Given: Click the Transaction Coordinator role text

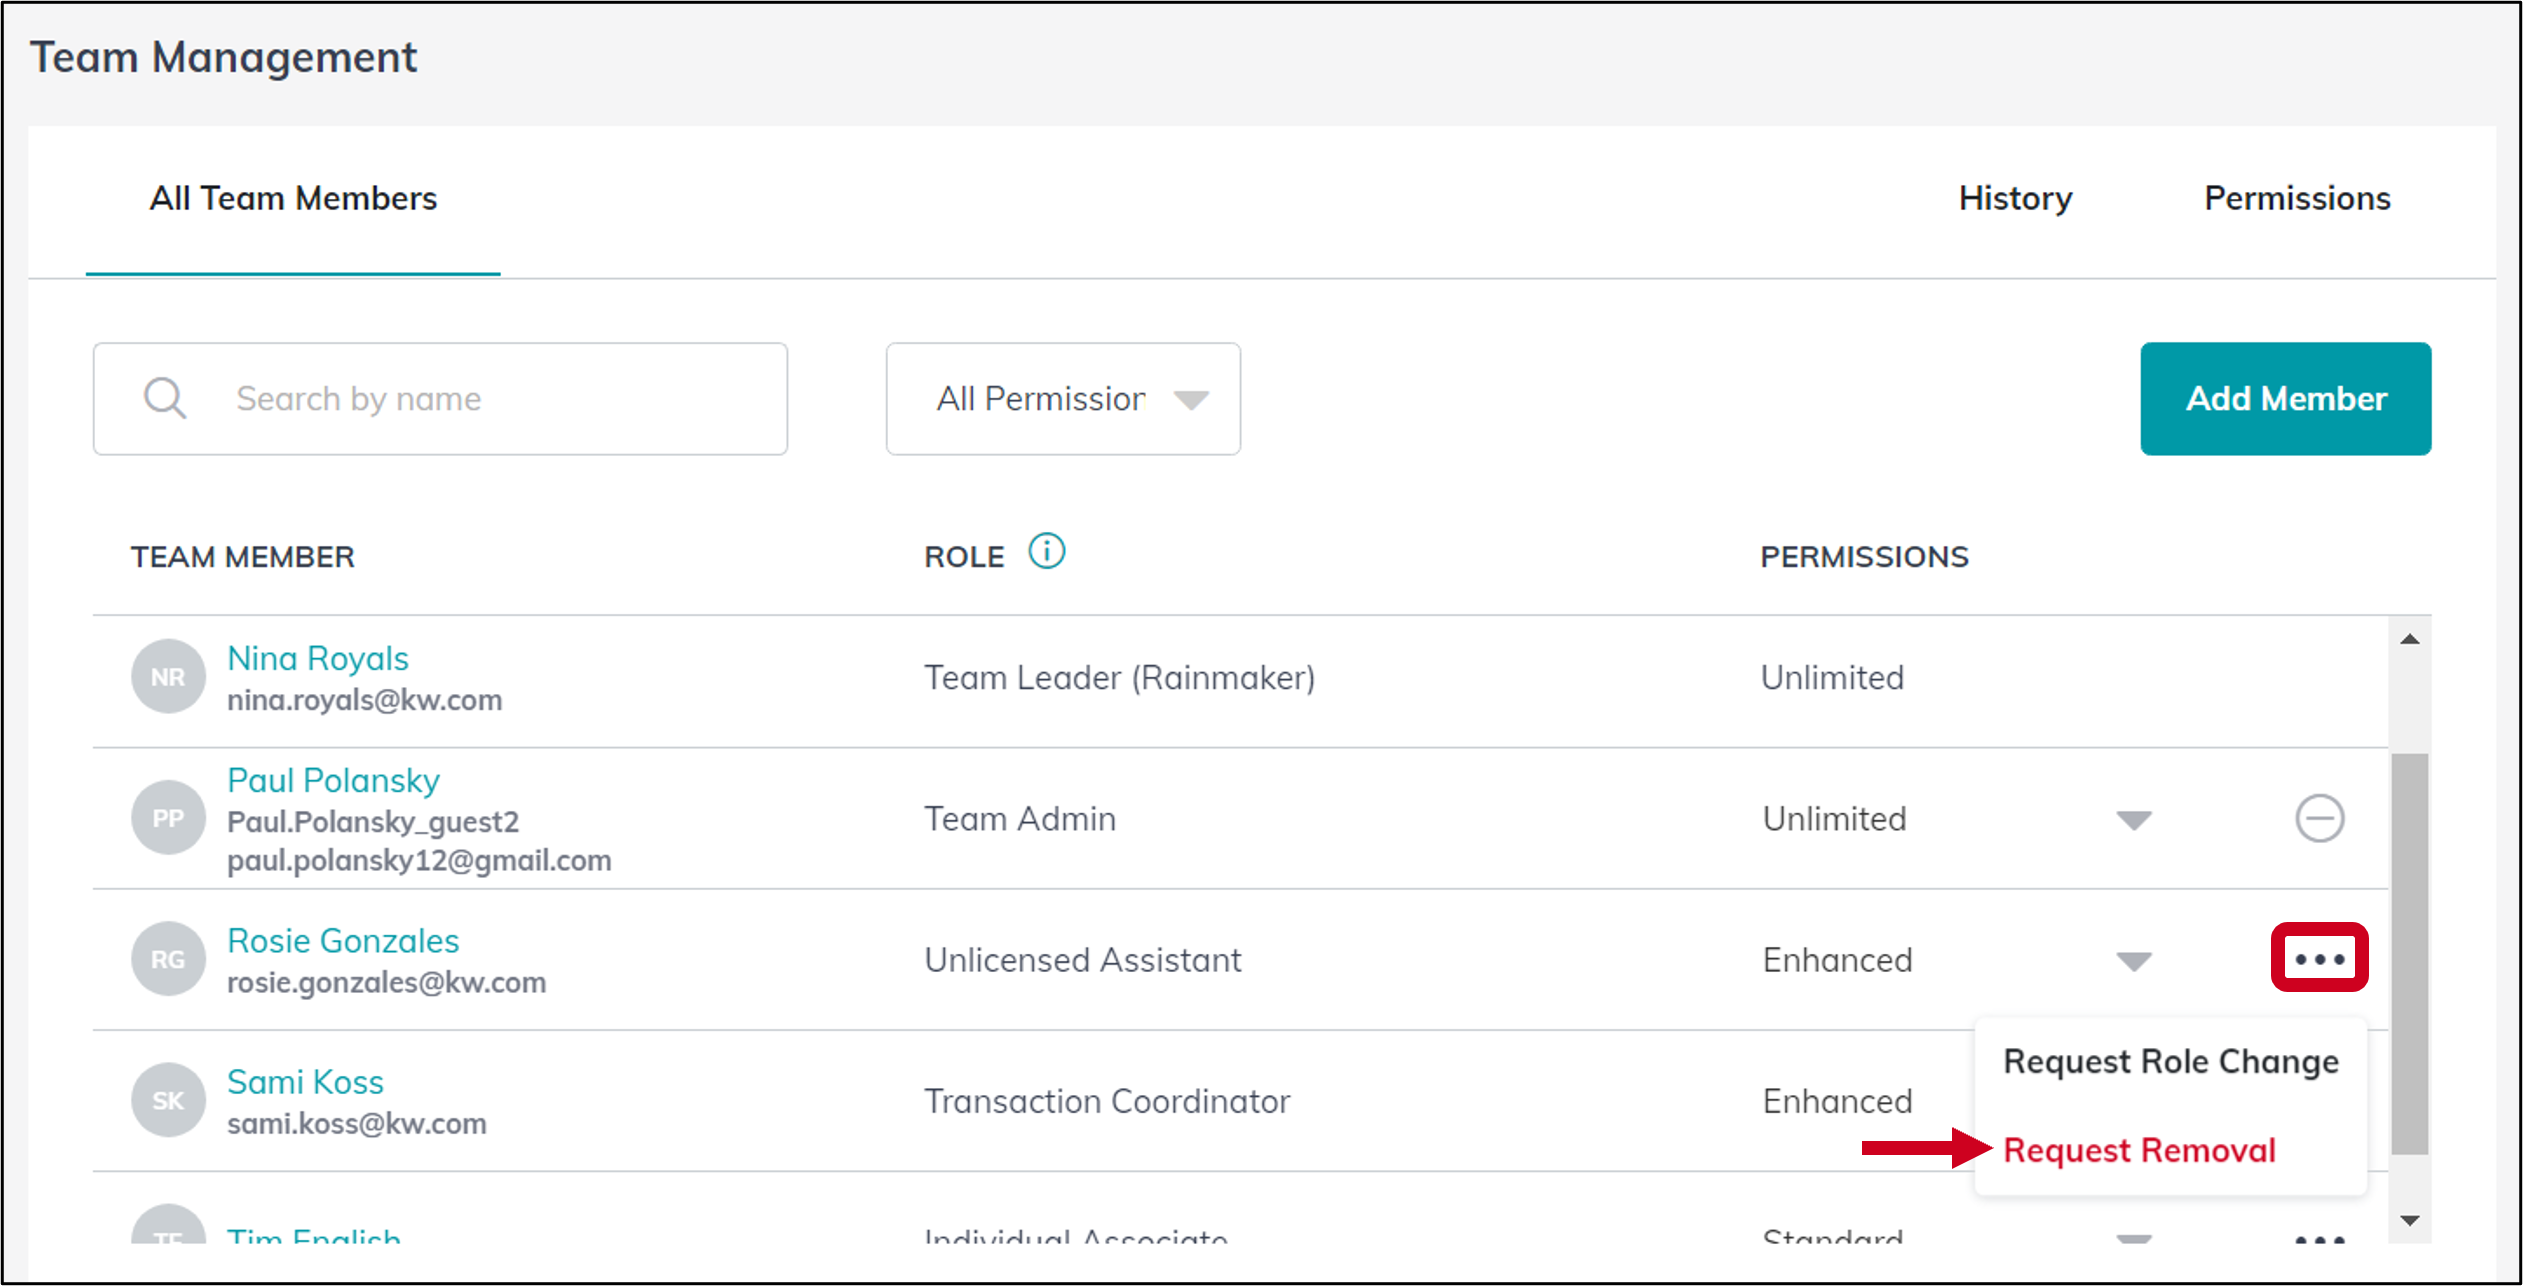Looking at the screenshot, I should (x=1107, y=1101).
